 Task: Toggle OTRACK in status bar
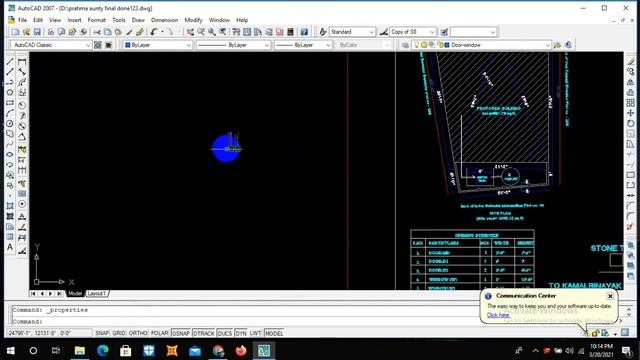click(204, 333)
